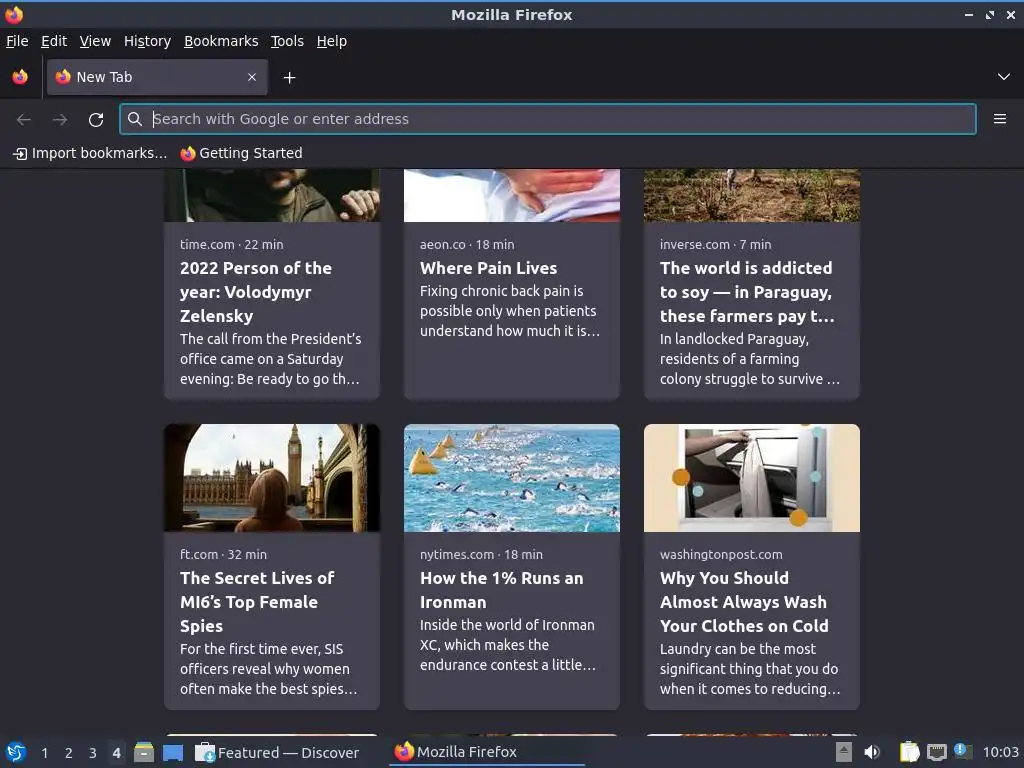Click the Big Ben spy article thumbnail

point(272,478)
